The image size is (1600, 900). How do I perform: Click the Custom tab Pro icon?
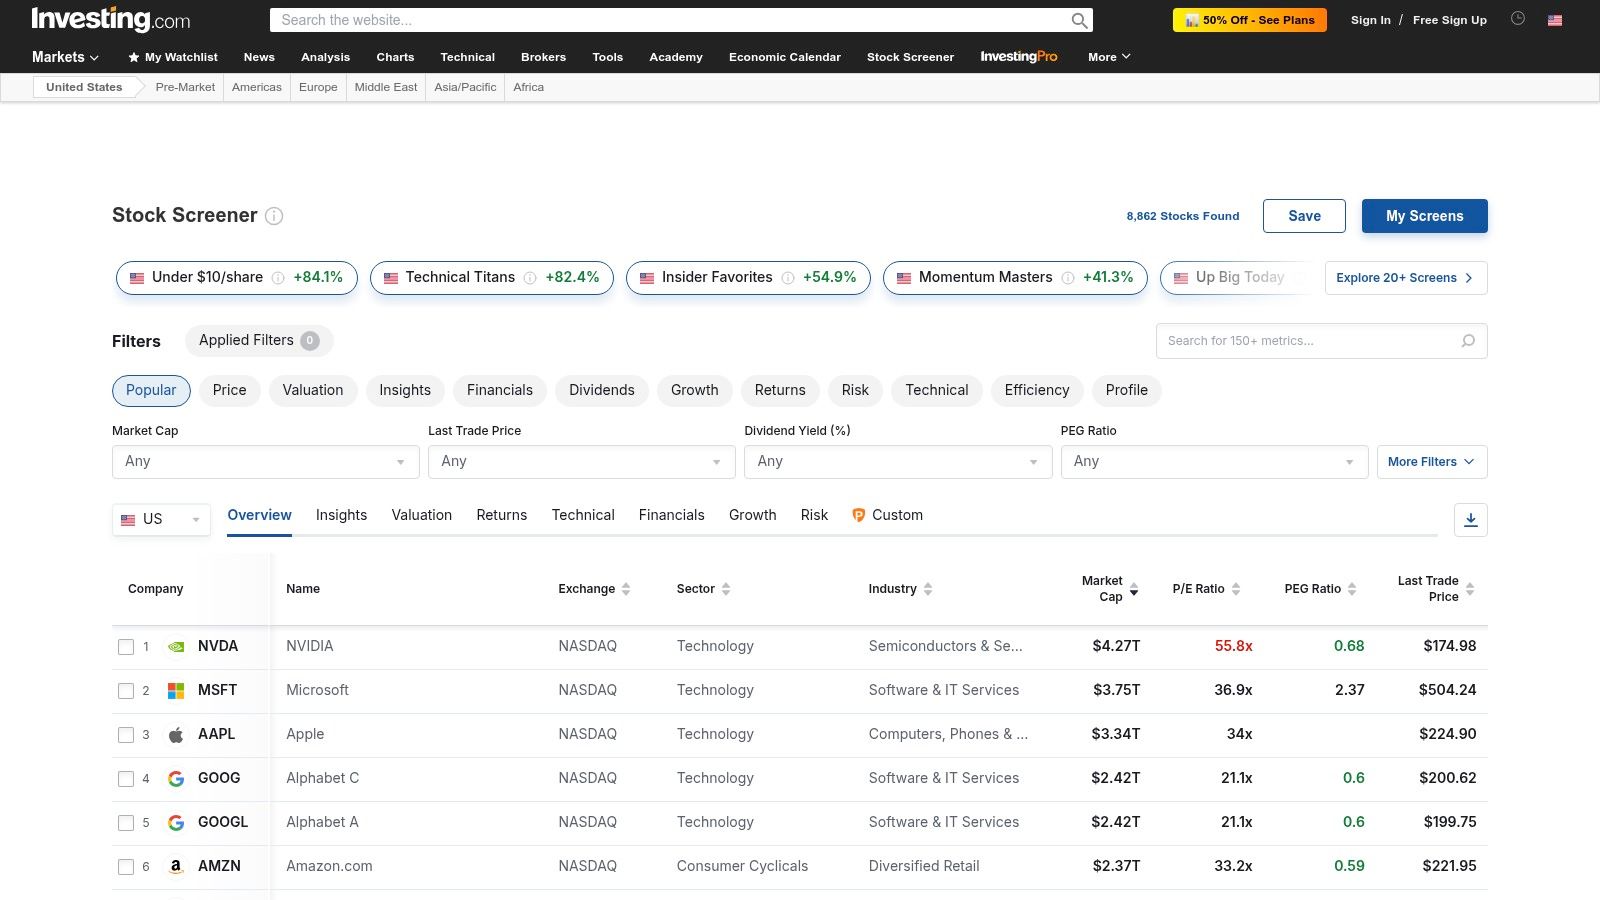pos(858,515)
